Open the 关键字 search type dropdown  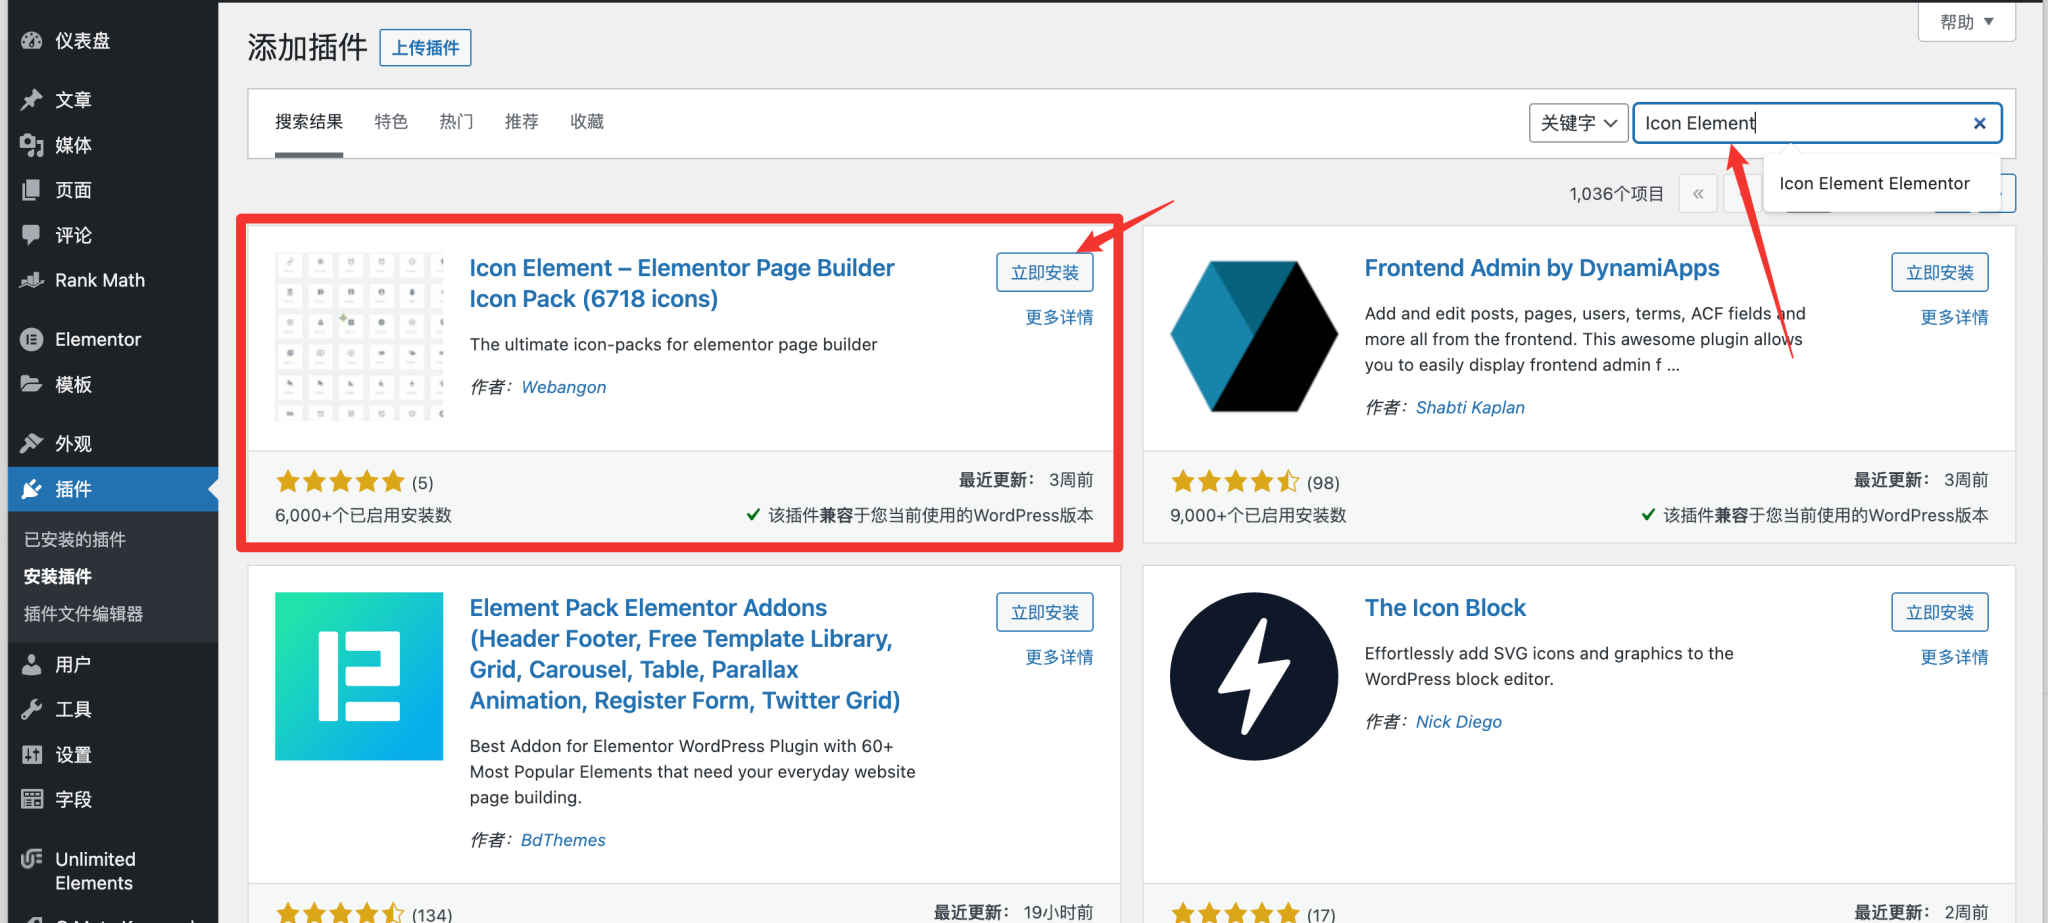pos(1578,123)
